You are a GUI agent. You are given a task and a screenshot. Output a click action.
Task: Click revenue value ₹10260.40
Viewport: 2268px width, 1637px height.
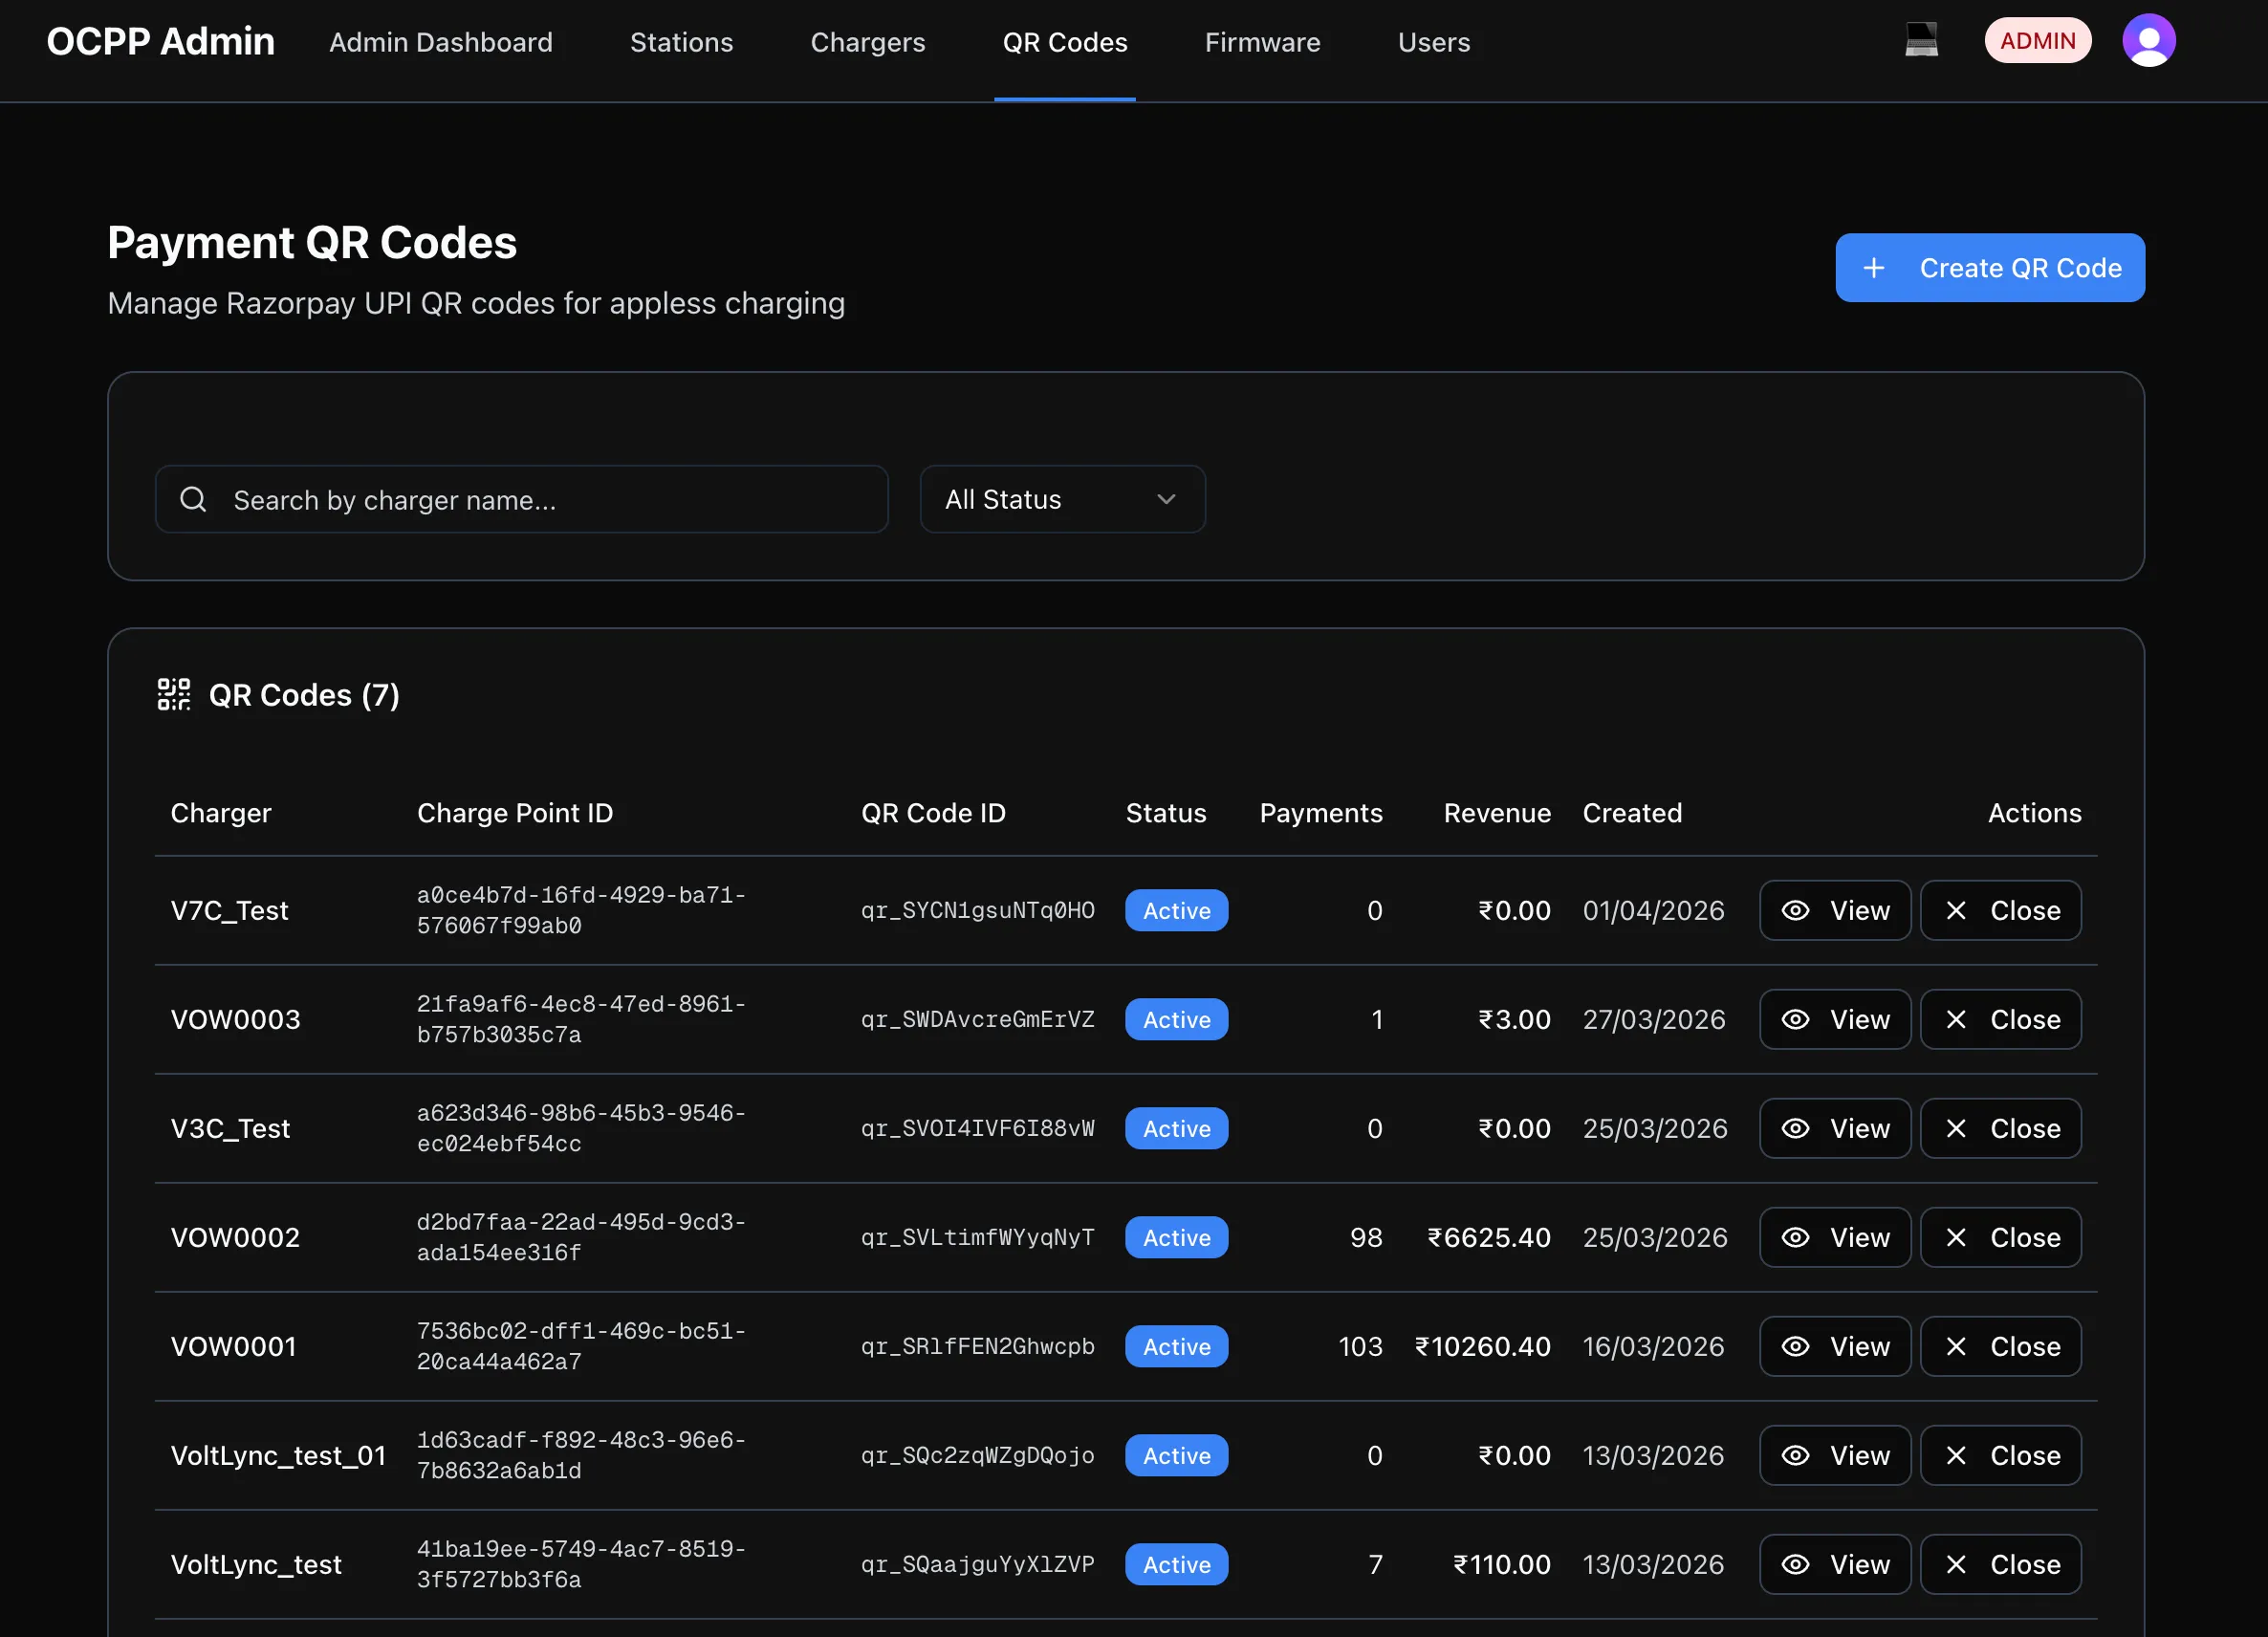tap(1482, 1346)
